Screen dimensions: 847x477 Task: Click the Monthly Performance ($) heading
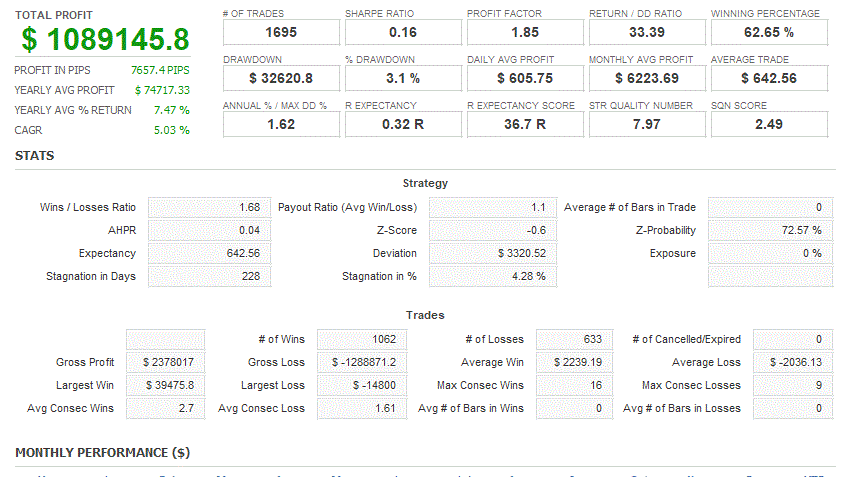tap(103, 453)
